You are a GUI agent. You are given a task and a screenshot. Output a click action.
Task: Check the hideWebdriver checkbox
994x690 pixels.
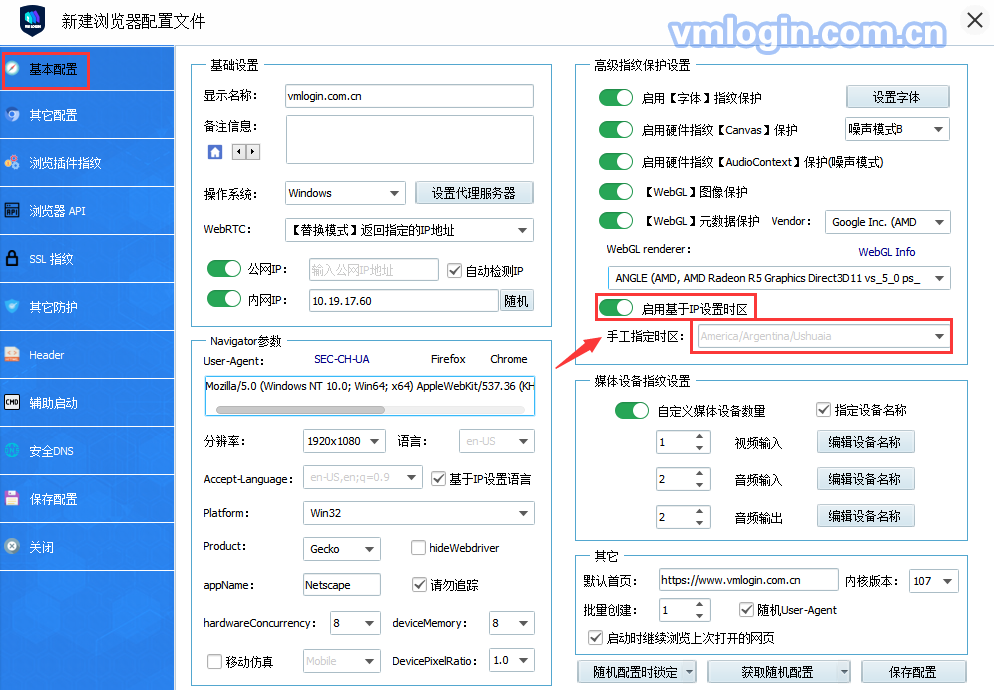(418, 547)
